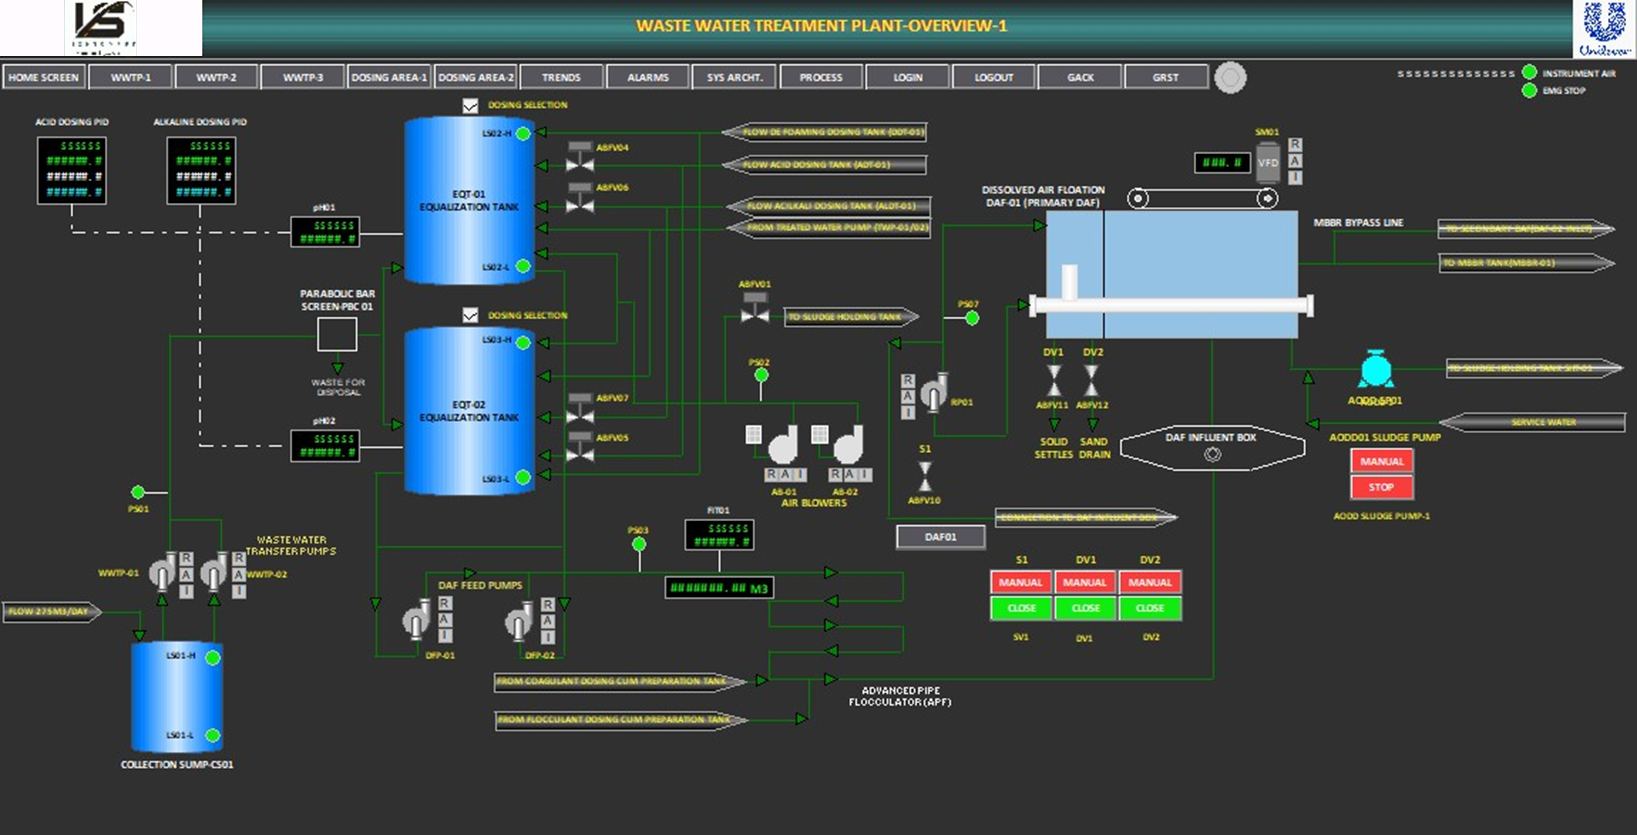Toggle EQT-02 dosing selection checkbox
Viewport: 1637px width, 835px height.
tap(470, 315)
